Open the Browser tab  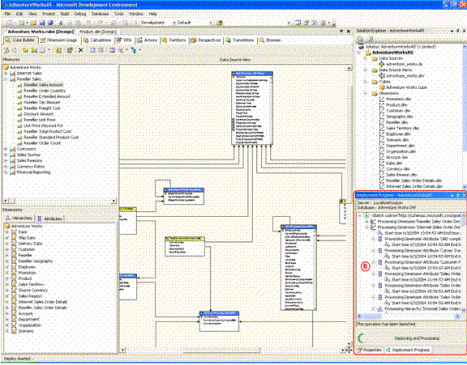[x=270, y=40]
